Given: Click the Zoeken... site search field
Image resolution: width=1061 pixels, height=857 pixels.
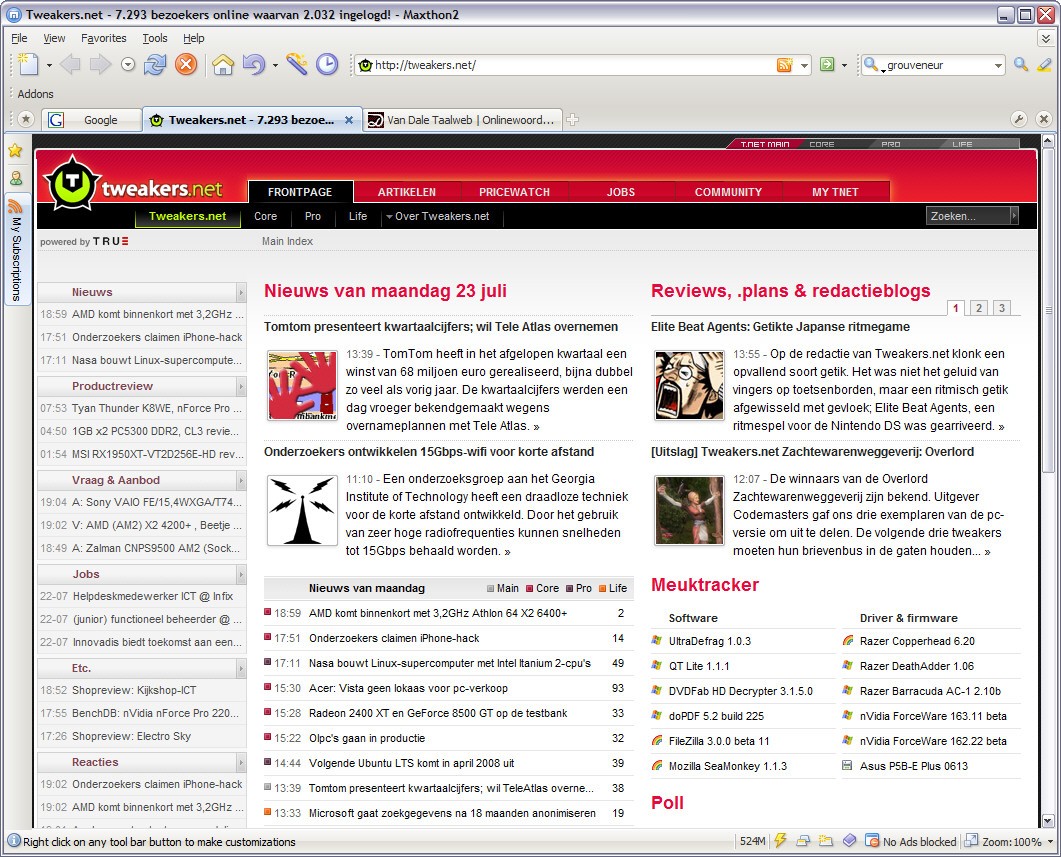Looking at the screenshot, I should pyautogui.click(x=968, y=216).
